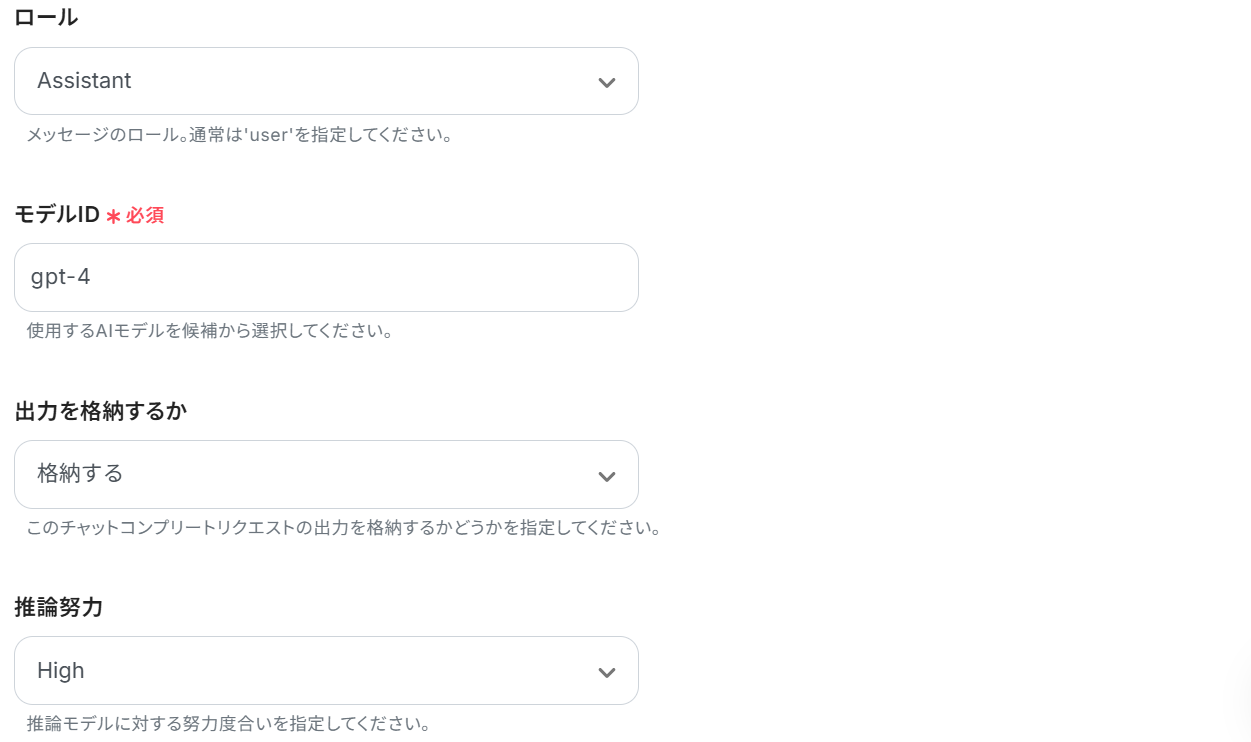Click the role hint beginning with メッセージのロール

pos(240,134)
